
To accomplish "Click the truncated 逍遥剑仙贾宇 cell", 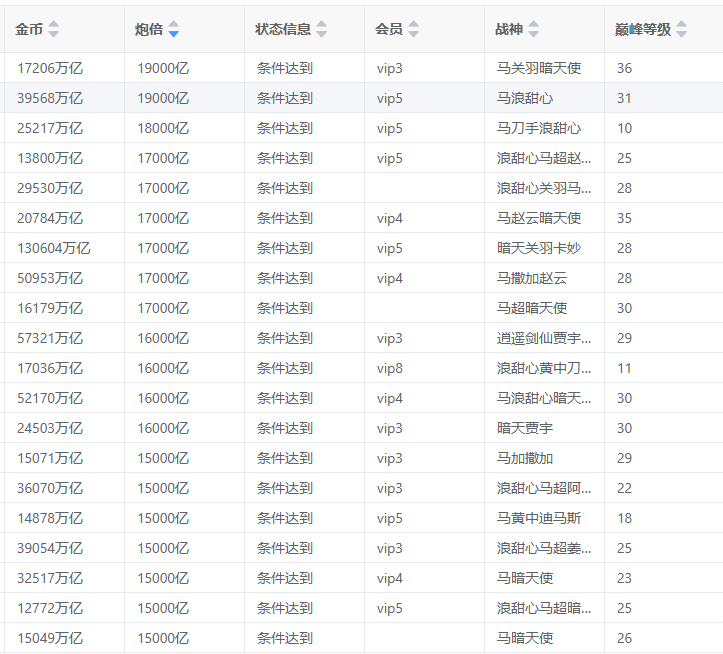I will 543,338.
